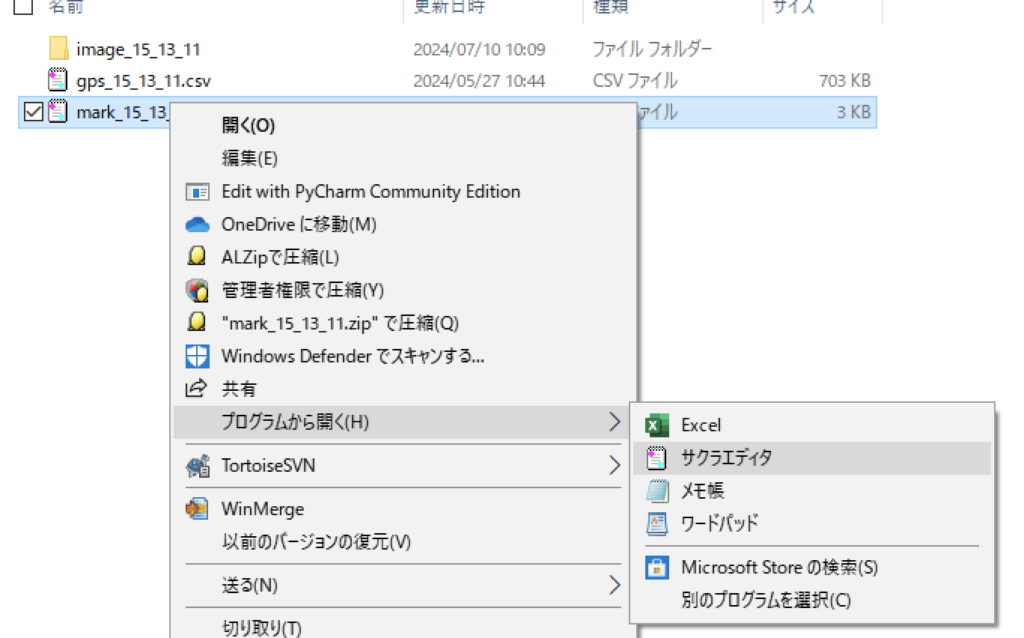The width and height of the screenshot is (1024, 638).
Task: Click the 703 KB size cell
Action: tap(845, 81)
